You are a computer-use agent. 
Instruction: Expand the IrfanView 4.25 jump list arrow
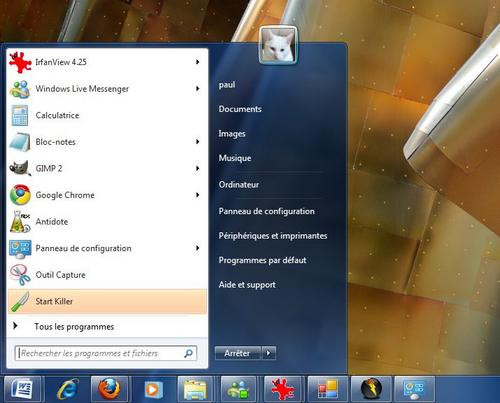pyautogui.click(x=198, y=62)
